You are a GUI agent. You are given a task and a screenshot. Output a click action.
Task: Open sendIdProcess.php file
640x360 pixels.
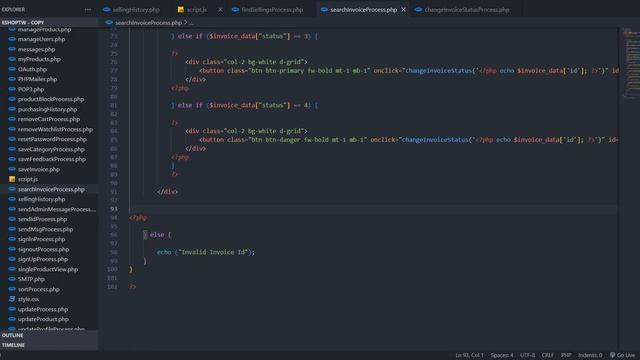[x=42, y=219]
